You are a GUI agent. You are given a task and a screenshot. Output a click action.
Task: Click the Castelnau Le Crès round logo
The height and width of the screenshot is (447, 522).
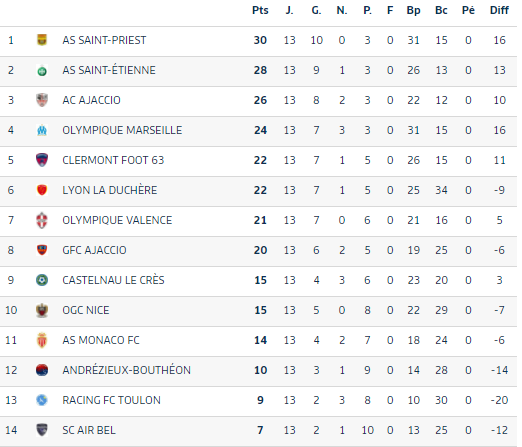[42, 280]
